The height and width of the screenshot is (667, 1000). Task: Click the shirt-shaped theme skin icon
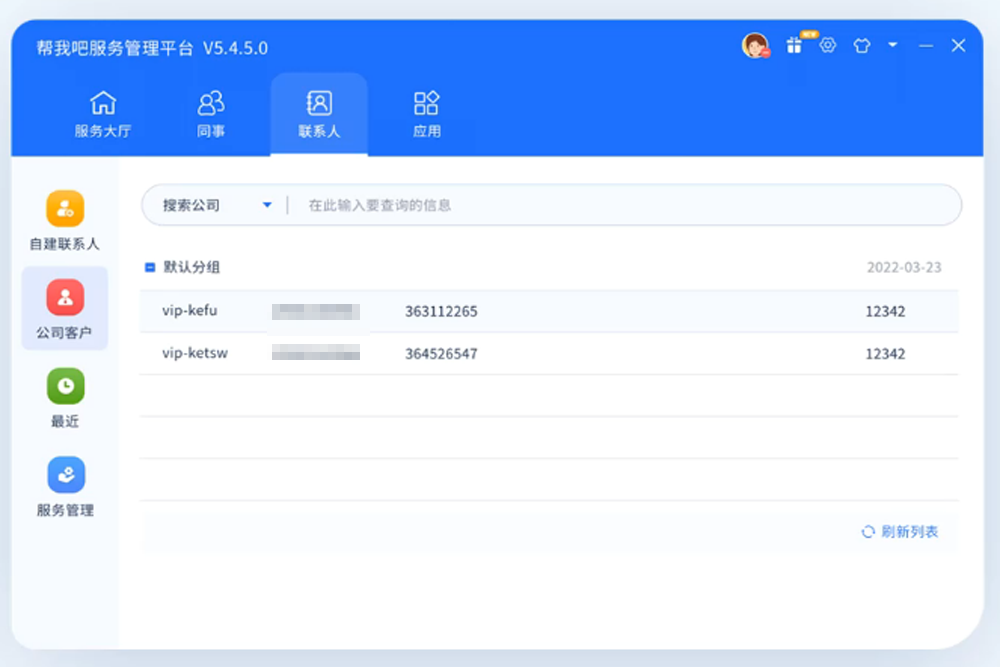[x=861, y=46]
